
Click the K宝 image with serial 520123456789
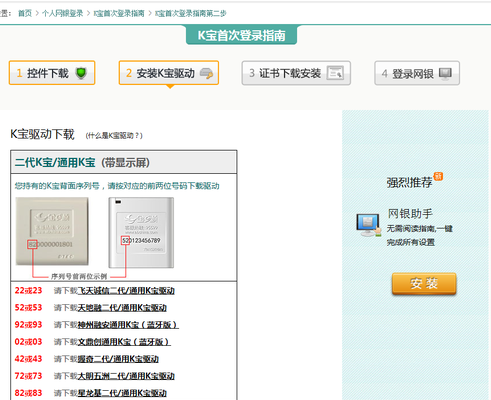click(x=141, y=233)
